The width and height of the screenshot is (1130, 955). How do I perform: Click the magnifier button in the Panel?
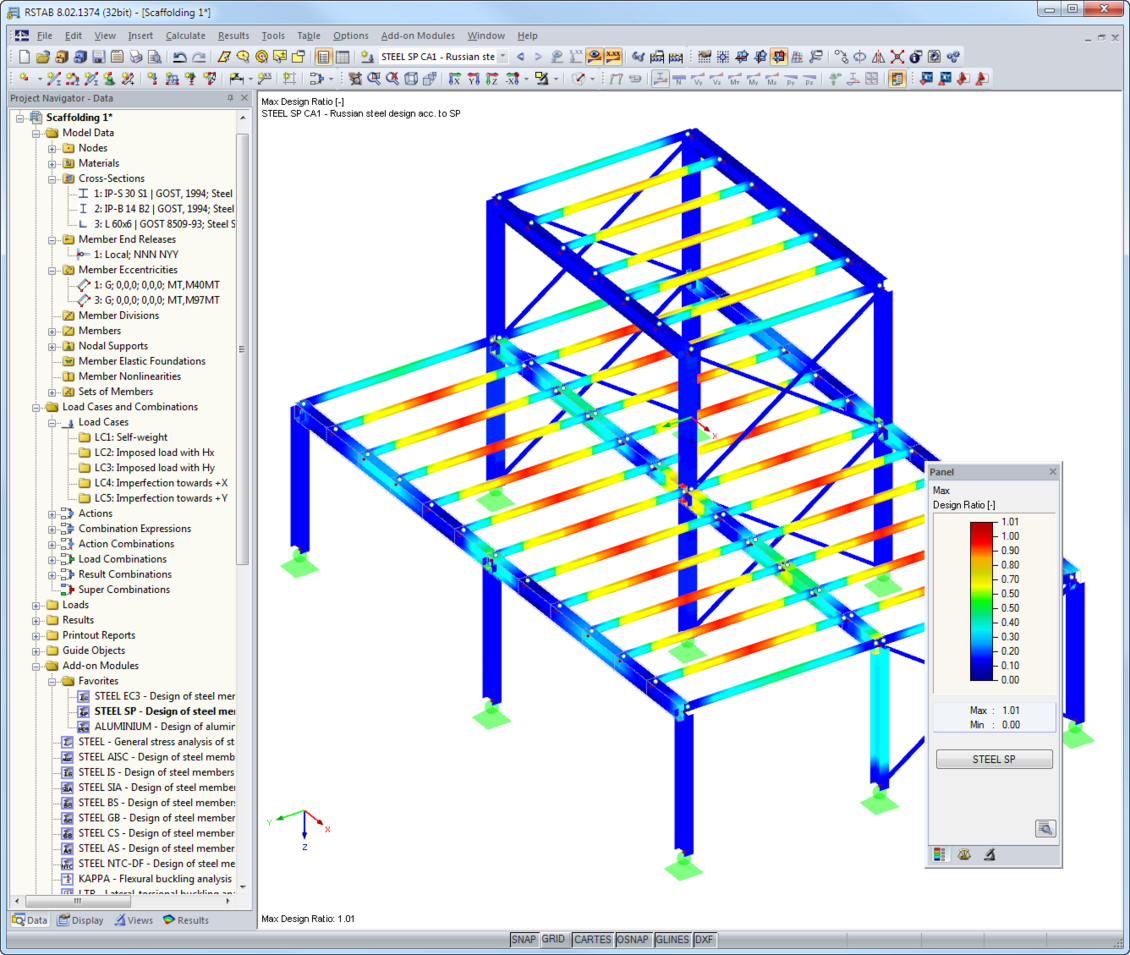[1045, 828]
